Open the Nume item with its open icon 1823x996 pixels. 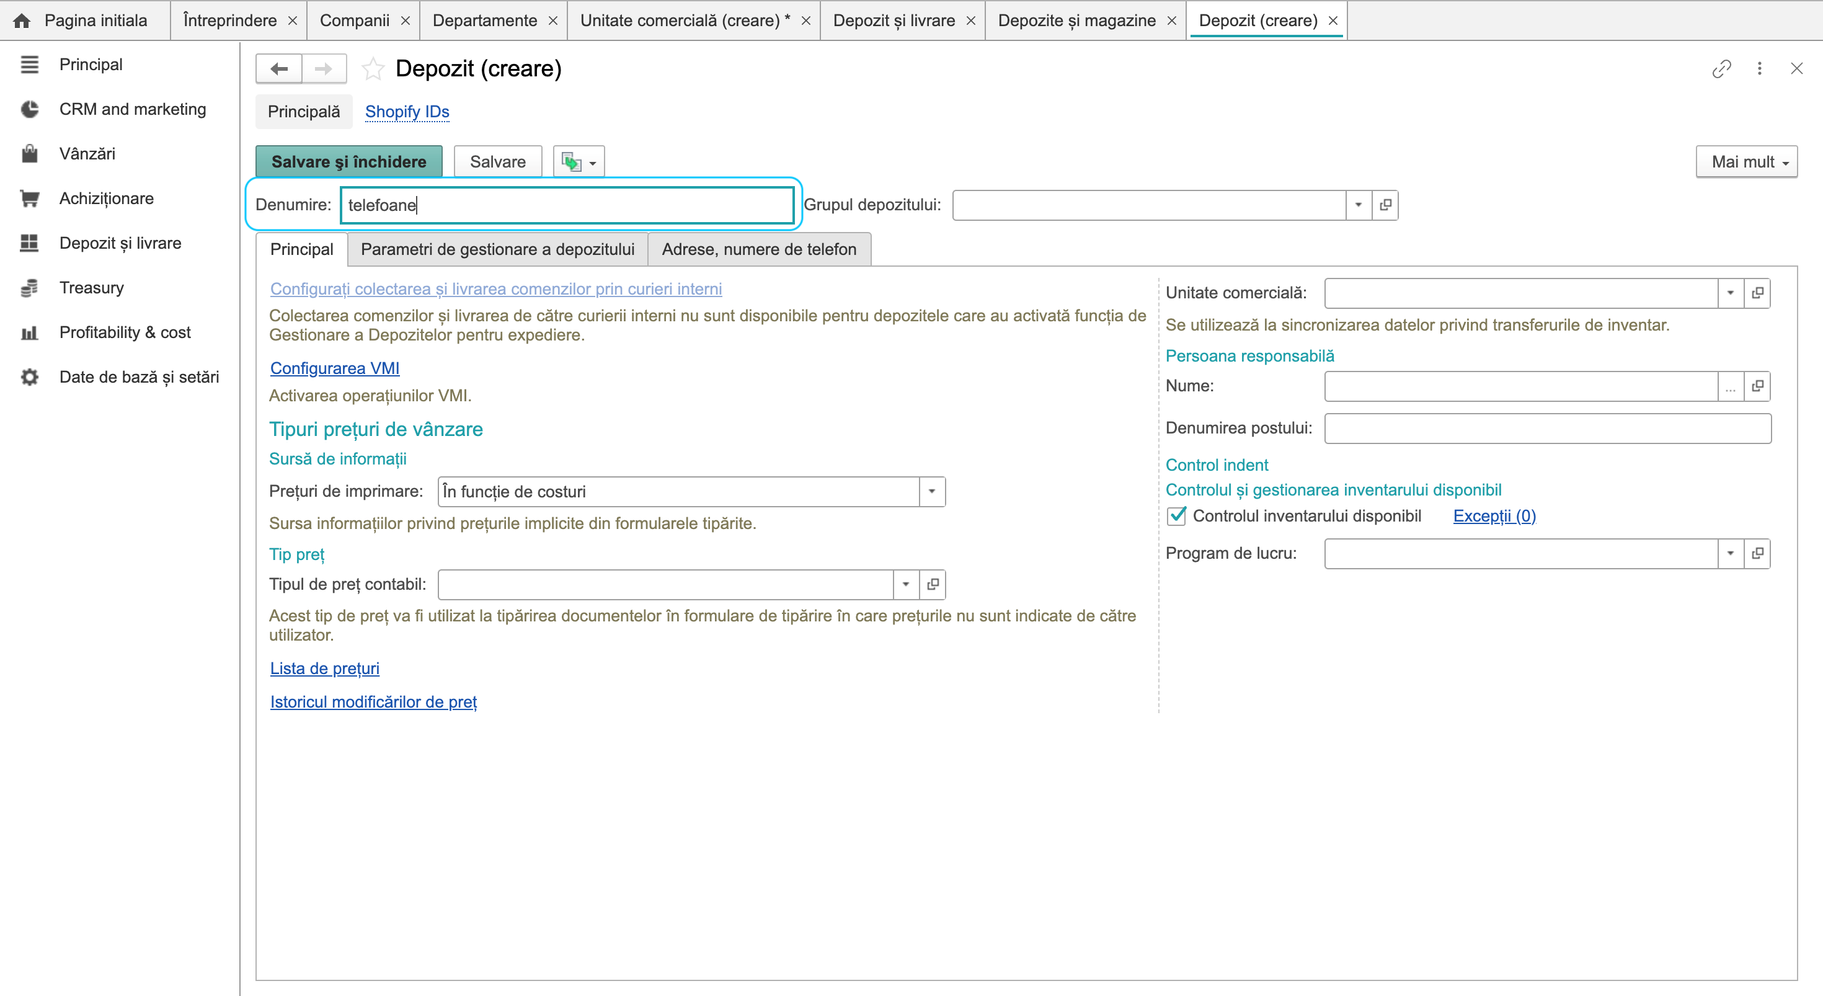tap(1757, 386)
